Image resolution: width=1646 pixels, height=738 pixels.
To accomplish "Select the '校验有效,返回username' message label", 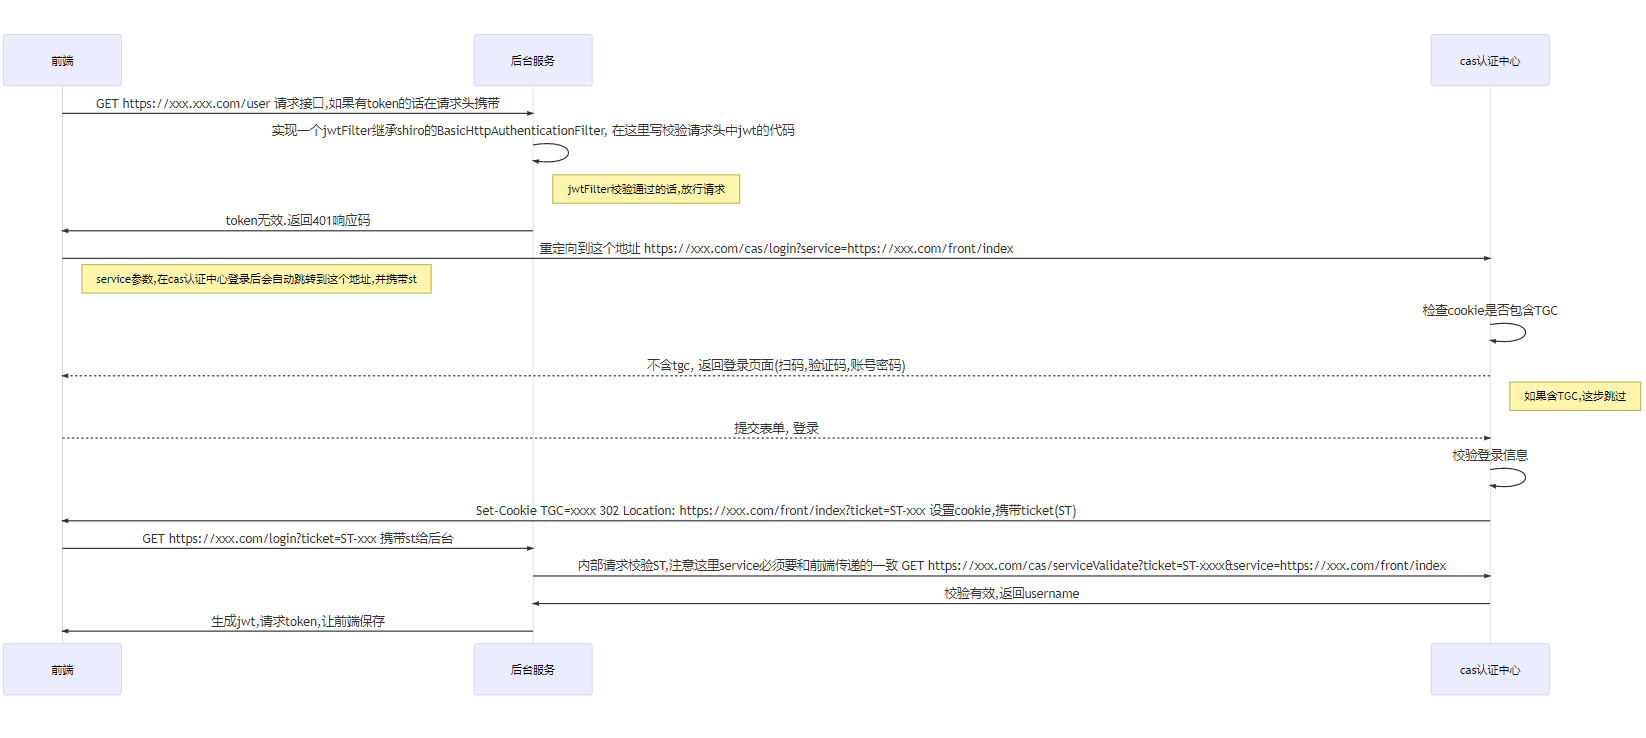I will pos(1011,593).
